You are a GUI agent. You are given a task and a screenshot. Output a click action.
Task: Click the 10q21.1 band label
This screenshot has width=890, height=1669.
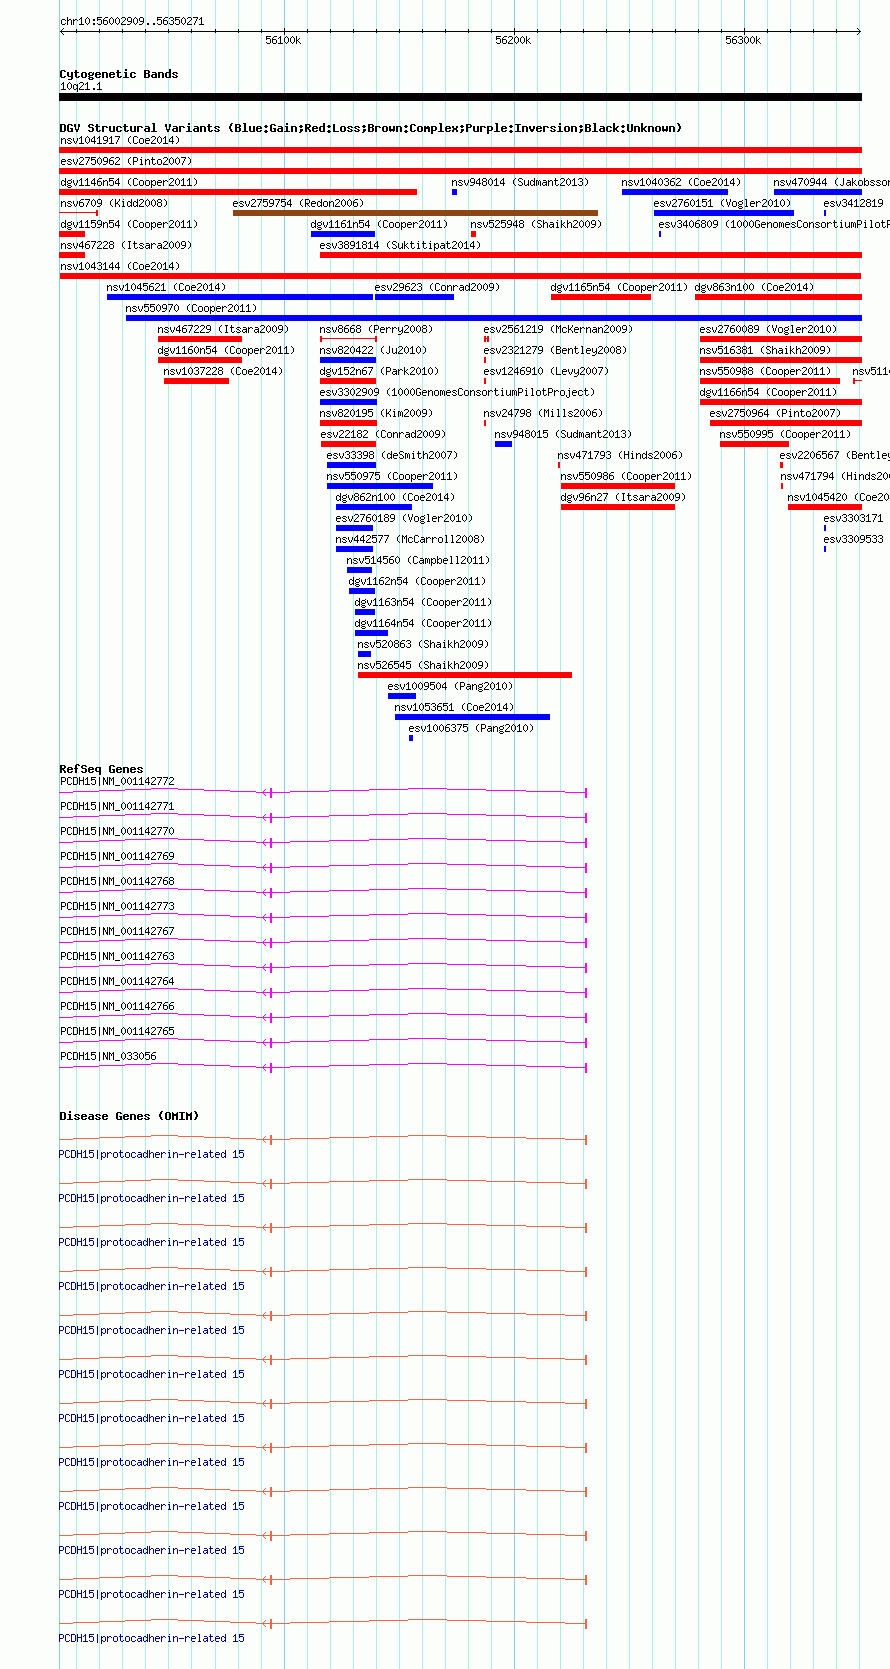pyautogui.click(x=81, y=86)
